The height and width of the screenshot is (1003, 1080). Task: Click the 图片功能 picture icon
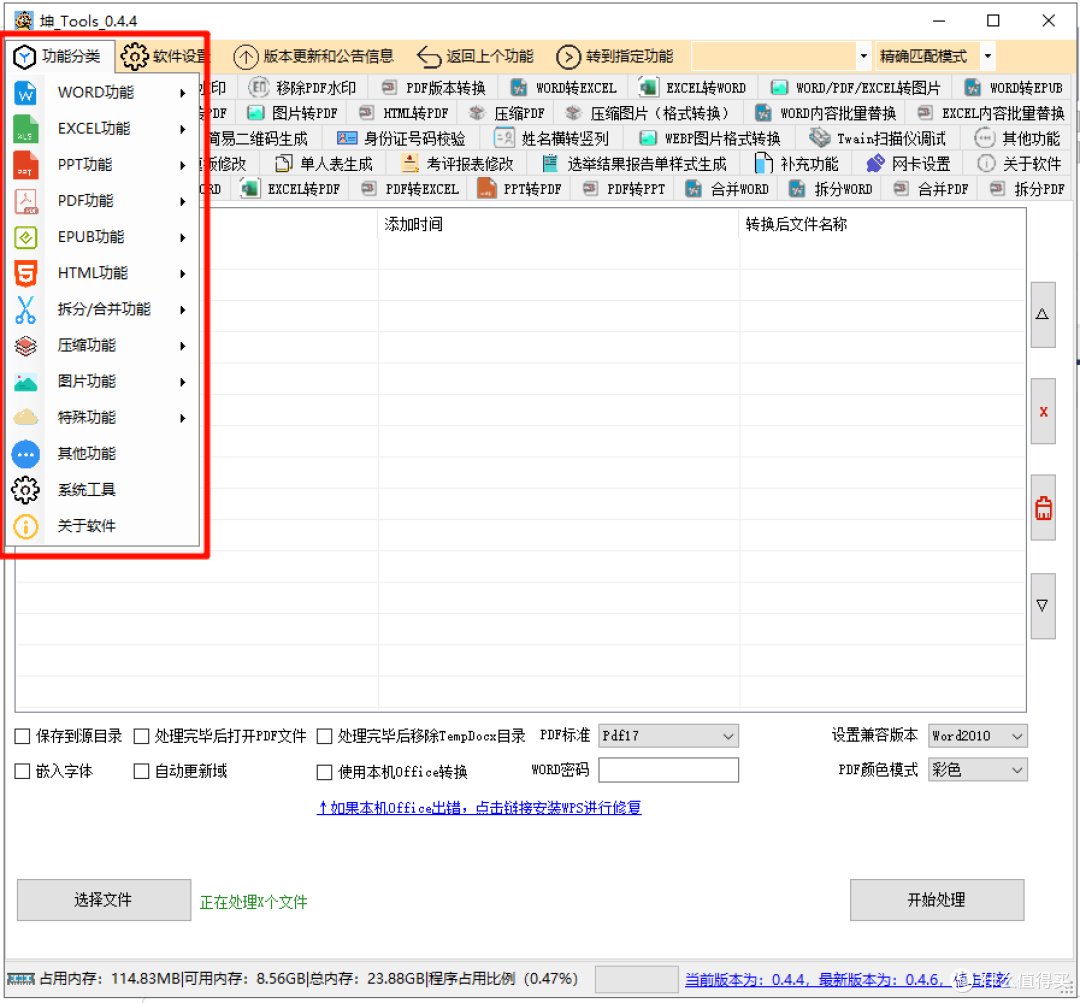(x=25, y=382)
